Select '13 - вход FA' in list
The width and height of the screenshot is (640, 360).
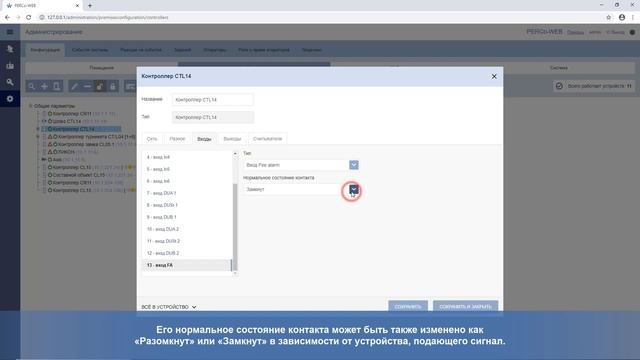point(187,265)
